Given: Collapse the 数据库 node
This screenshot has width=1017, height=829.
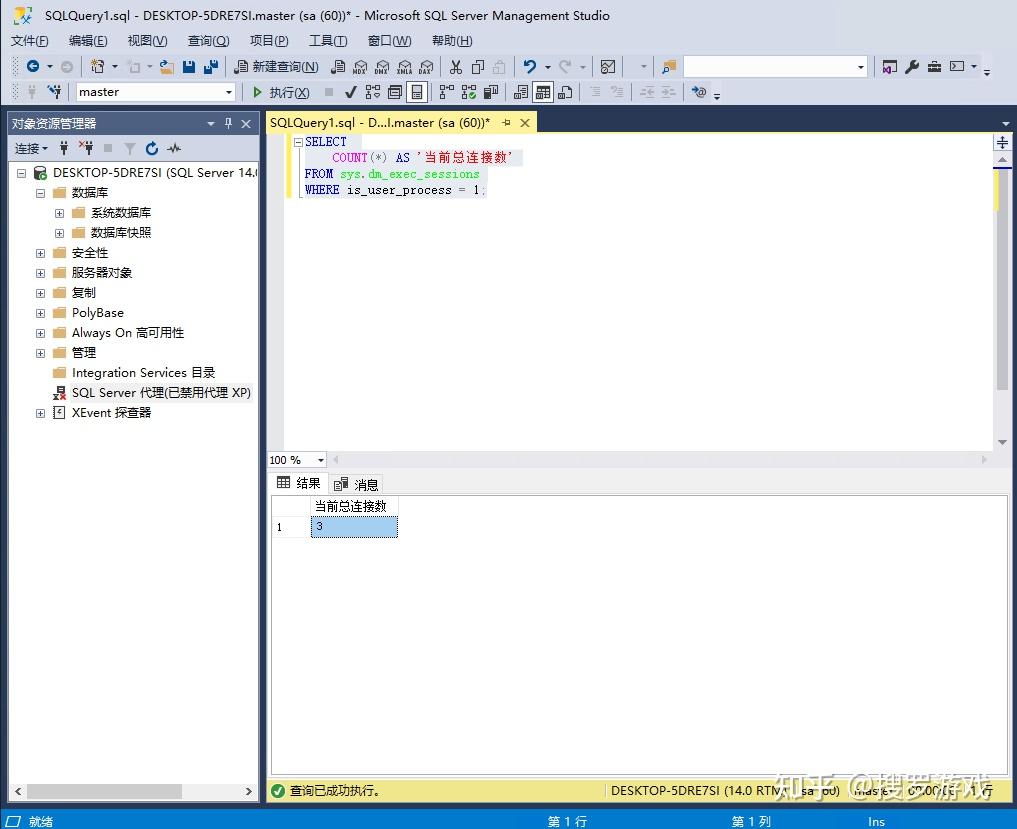Looking at the screenshot, I should pos(40,193).
